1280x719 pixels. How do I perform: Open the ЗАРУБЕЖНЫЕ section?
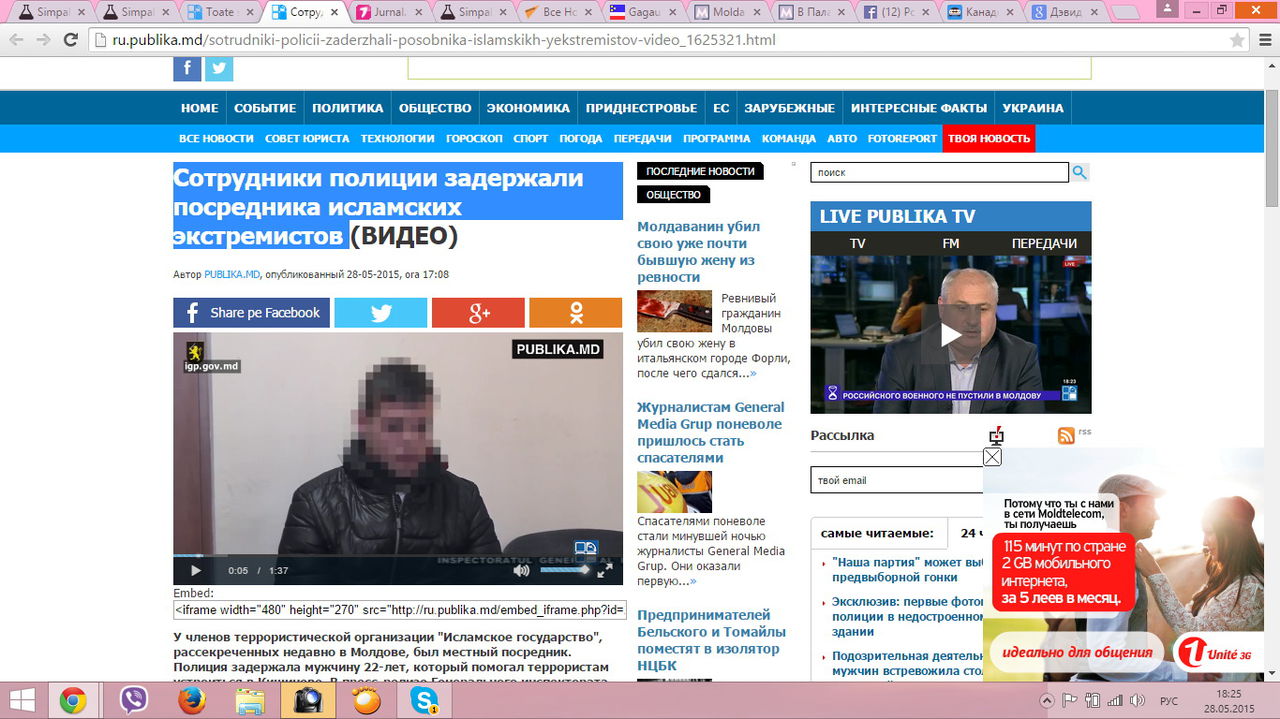pyautogui.click(x=789, y=108)
